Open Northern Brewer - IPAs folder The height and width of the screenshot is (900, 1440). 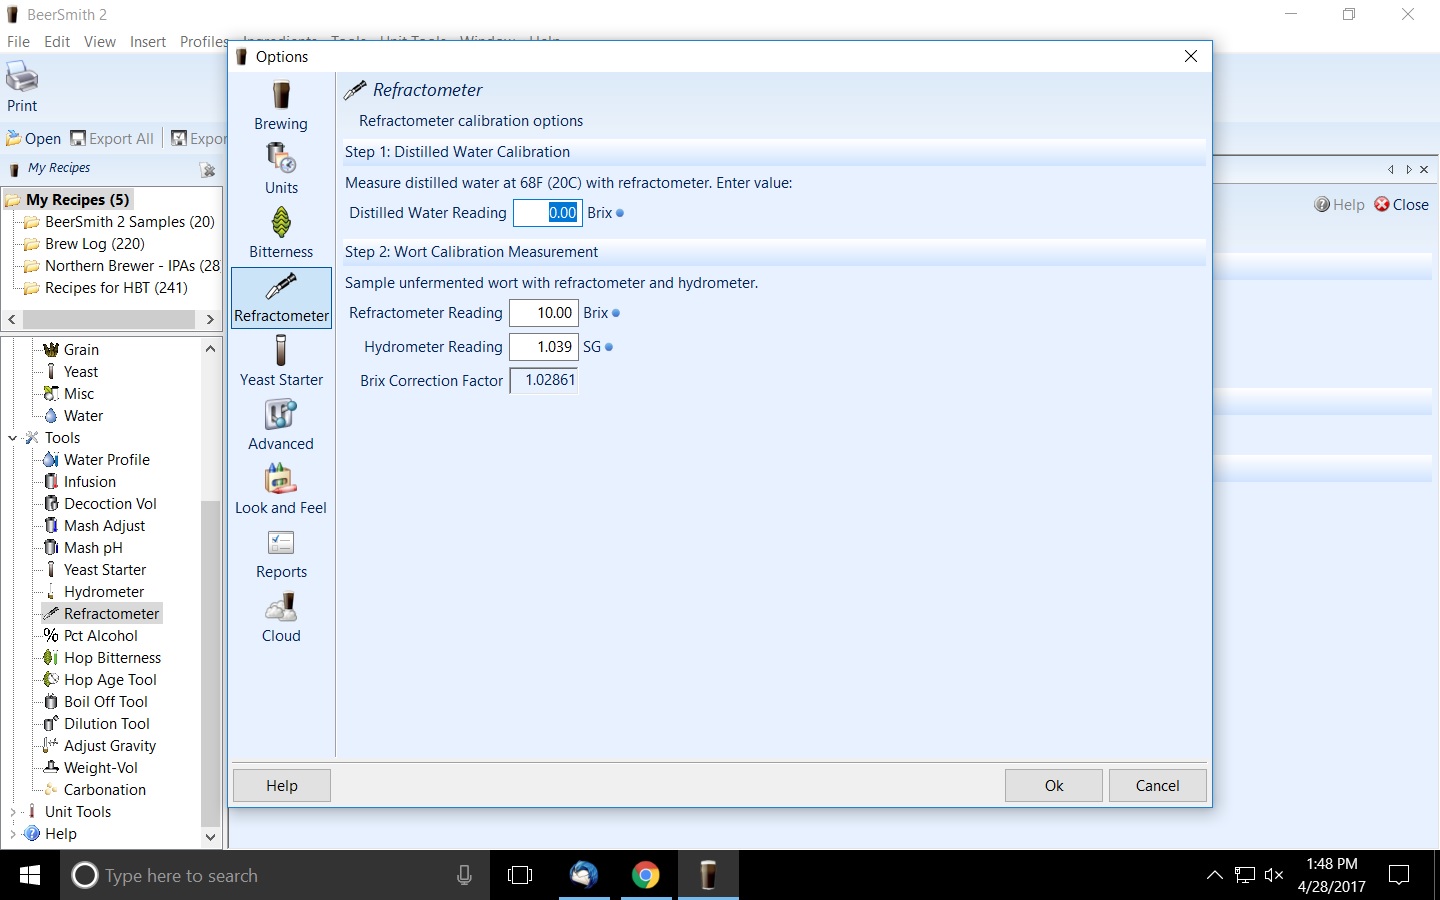click(121, 266)
